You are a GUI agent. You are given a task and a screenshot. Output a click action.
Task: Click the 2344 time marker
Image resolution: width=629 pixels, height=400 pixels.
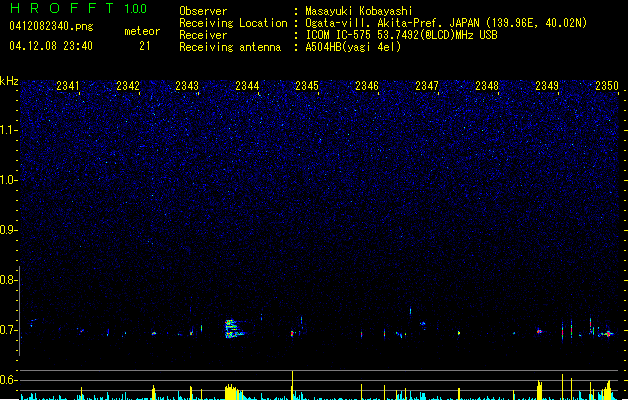click(248, 86)
